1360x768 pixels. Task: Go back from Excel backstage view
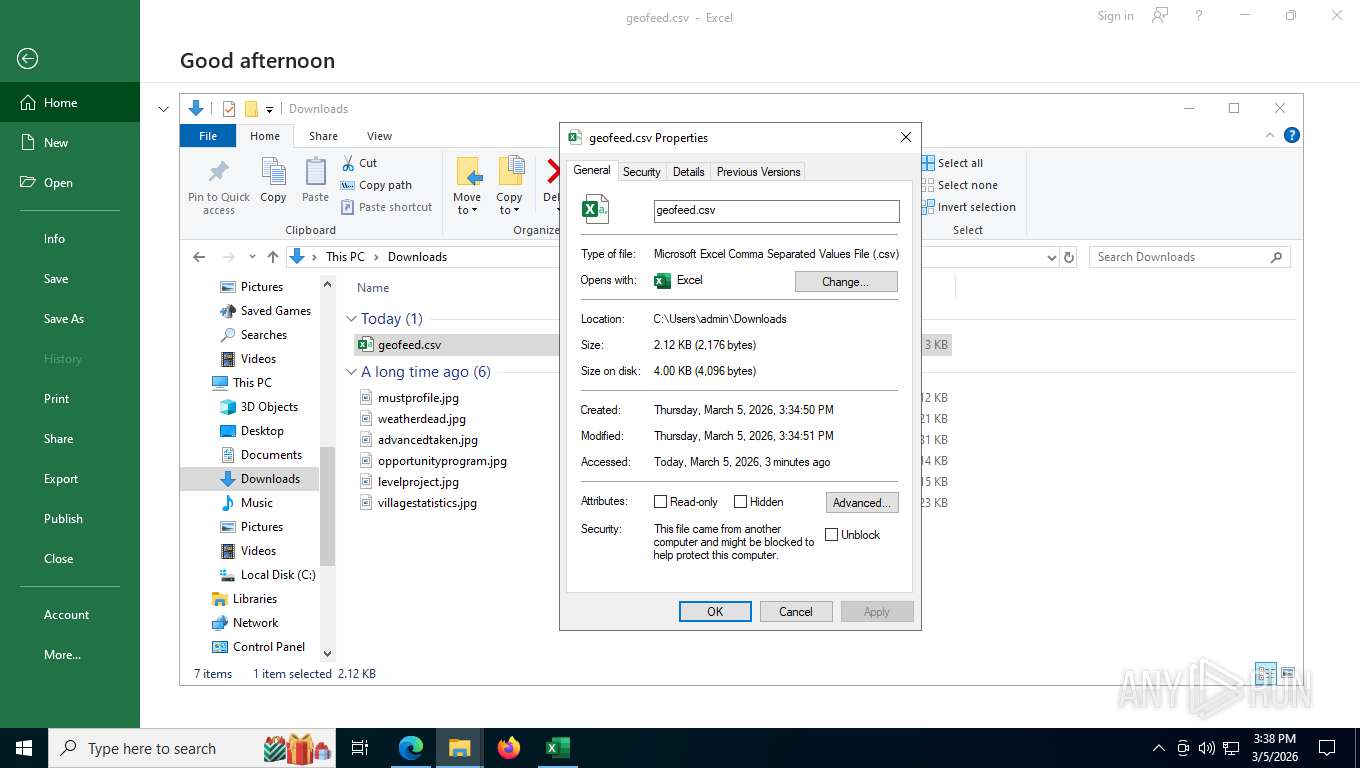[x=28, y=59]
